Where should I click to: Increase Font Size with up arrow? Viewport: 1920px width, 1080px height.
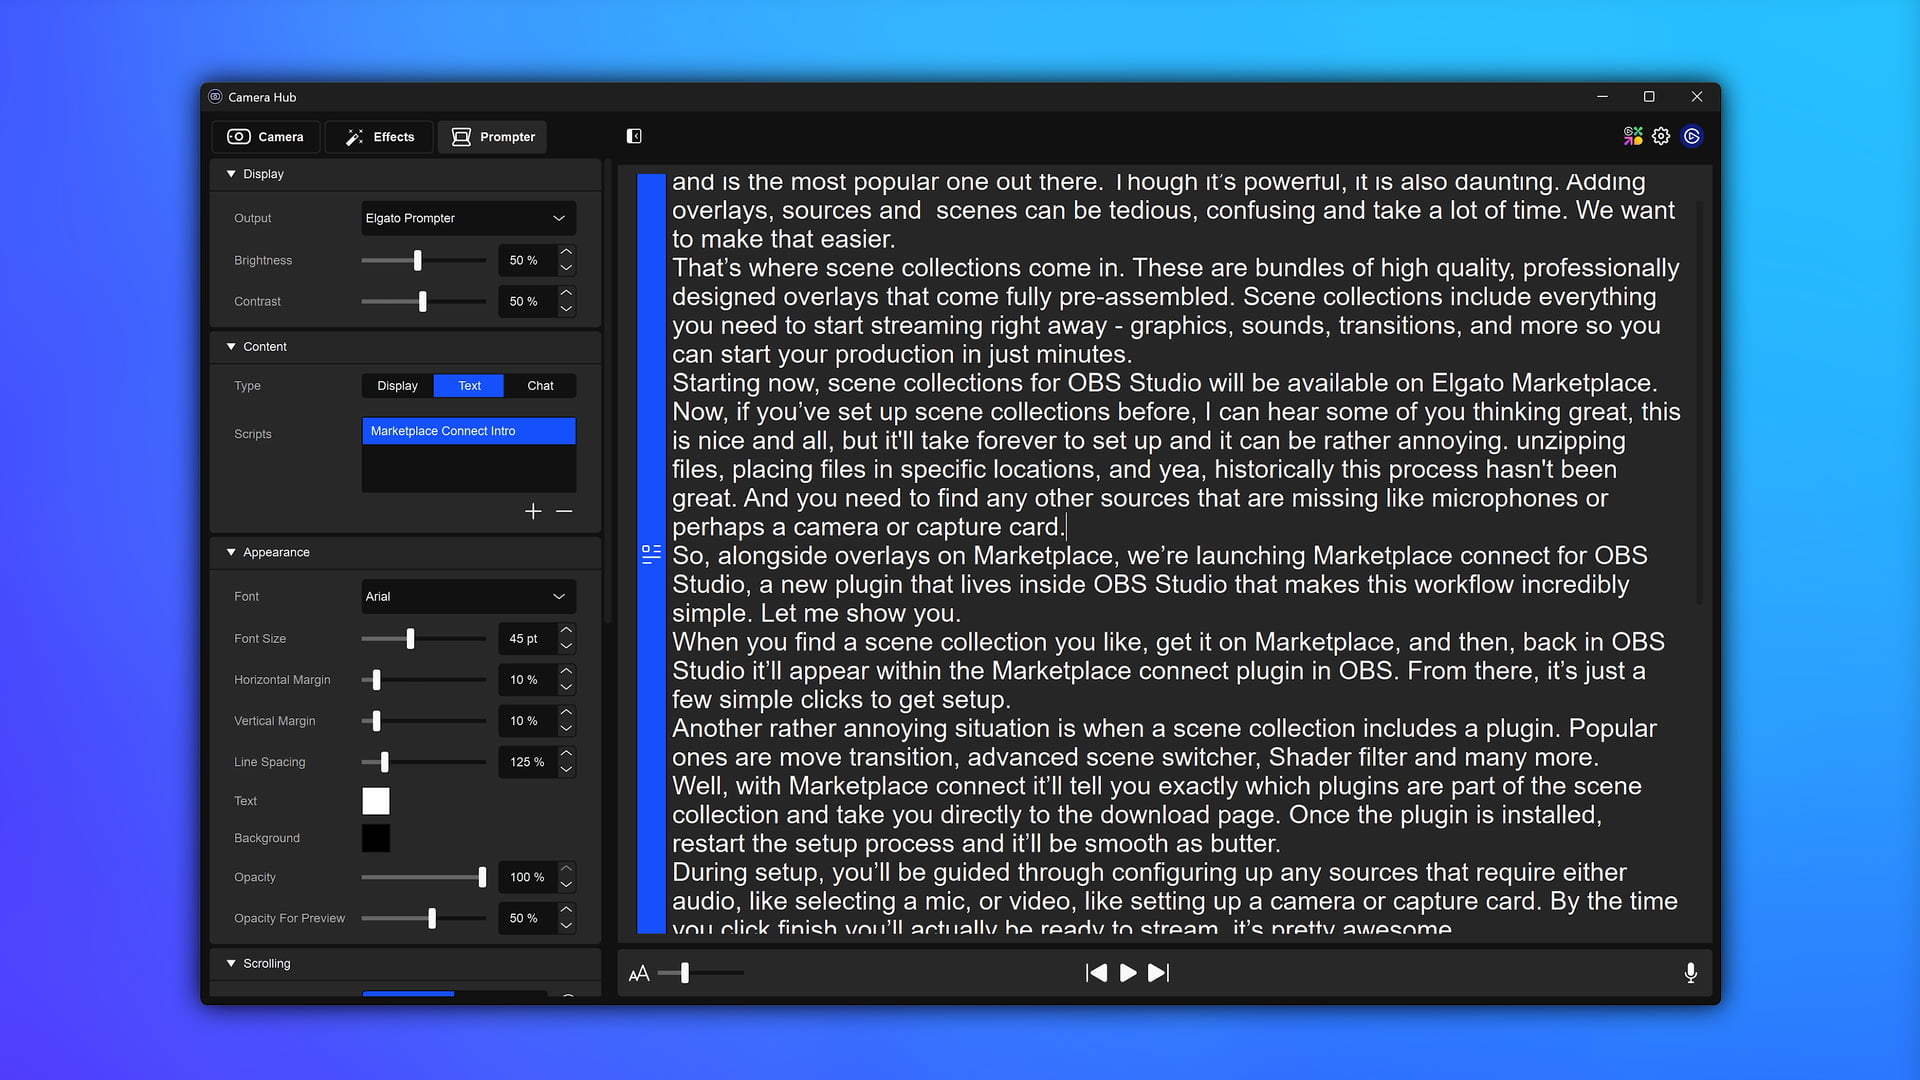[566, 630]
